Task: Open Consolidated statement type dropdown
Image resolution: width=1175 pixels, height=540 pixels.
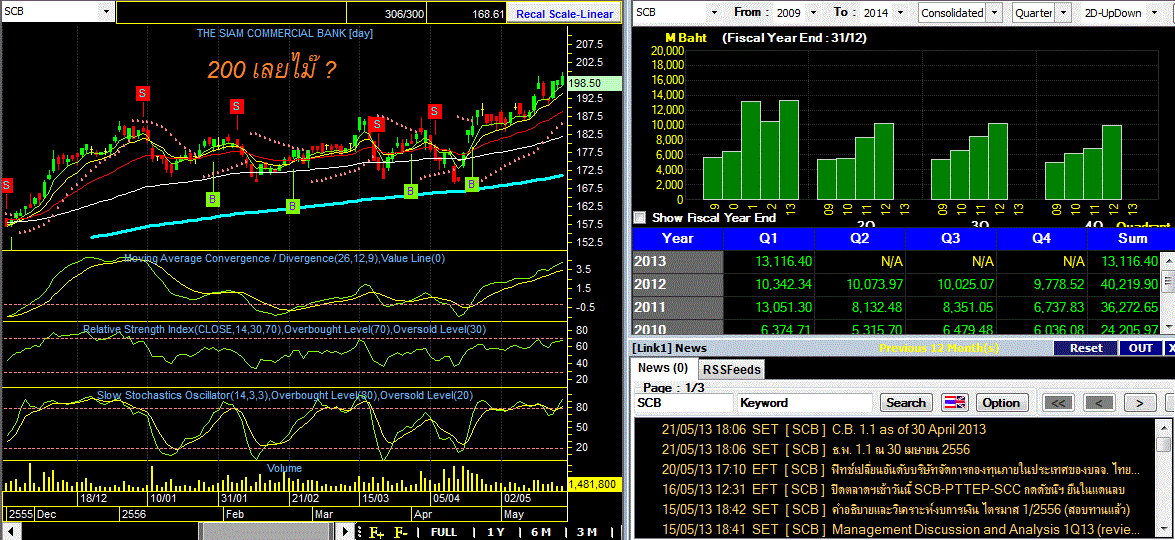Action: coord(994,13)
